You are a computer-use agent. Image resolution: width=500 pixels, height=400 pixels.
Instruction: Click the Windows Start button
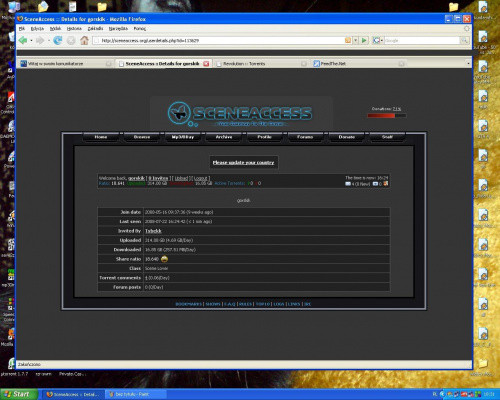(x=19, y=394)
